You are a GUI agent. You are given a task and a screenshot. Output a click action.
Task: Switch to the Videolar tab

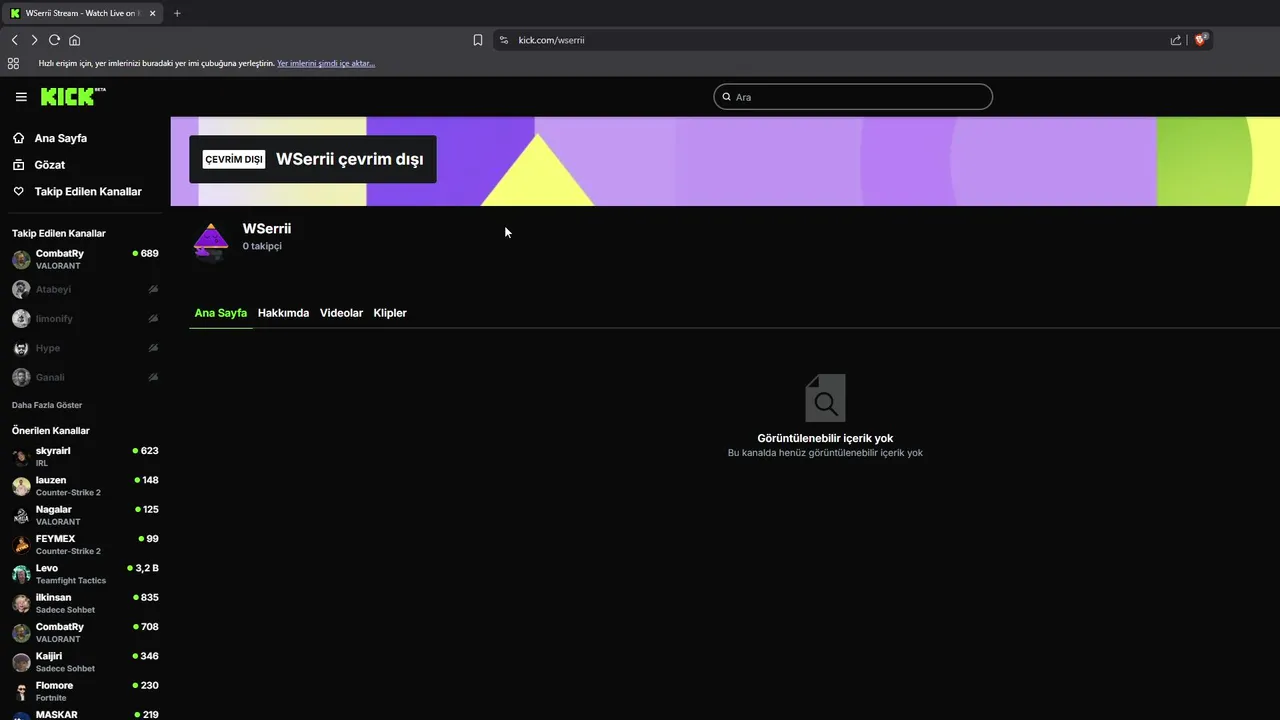(341, 313)
